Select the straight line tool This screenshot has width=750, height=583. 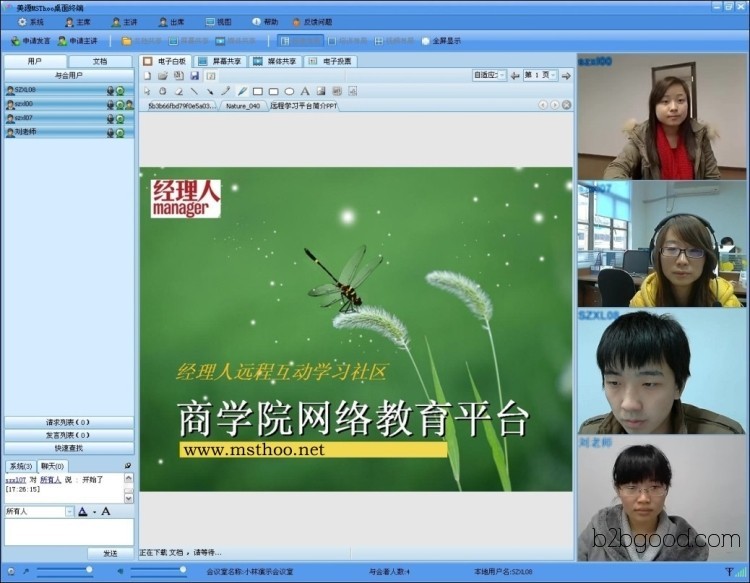194,91
